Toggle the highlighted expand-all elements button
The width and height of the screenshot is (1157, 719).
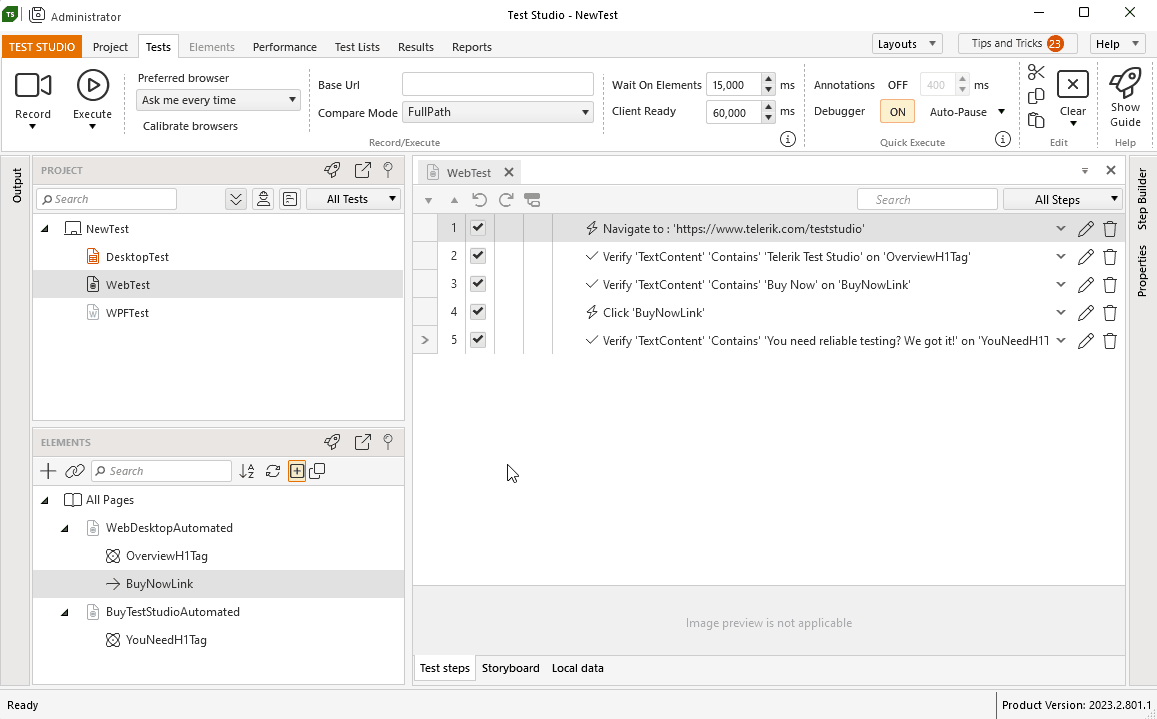coord(297,471)
